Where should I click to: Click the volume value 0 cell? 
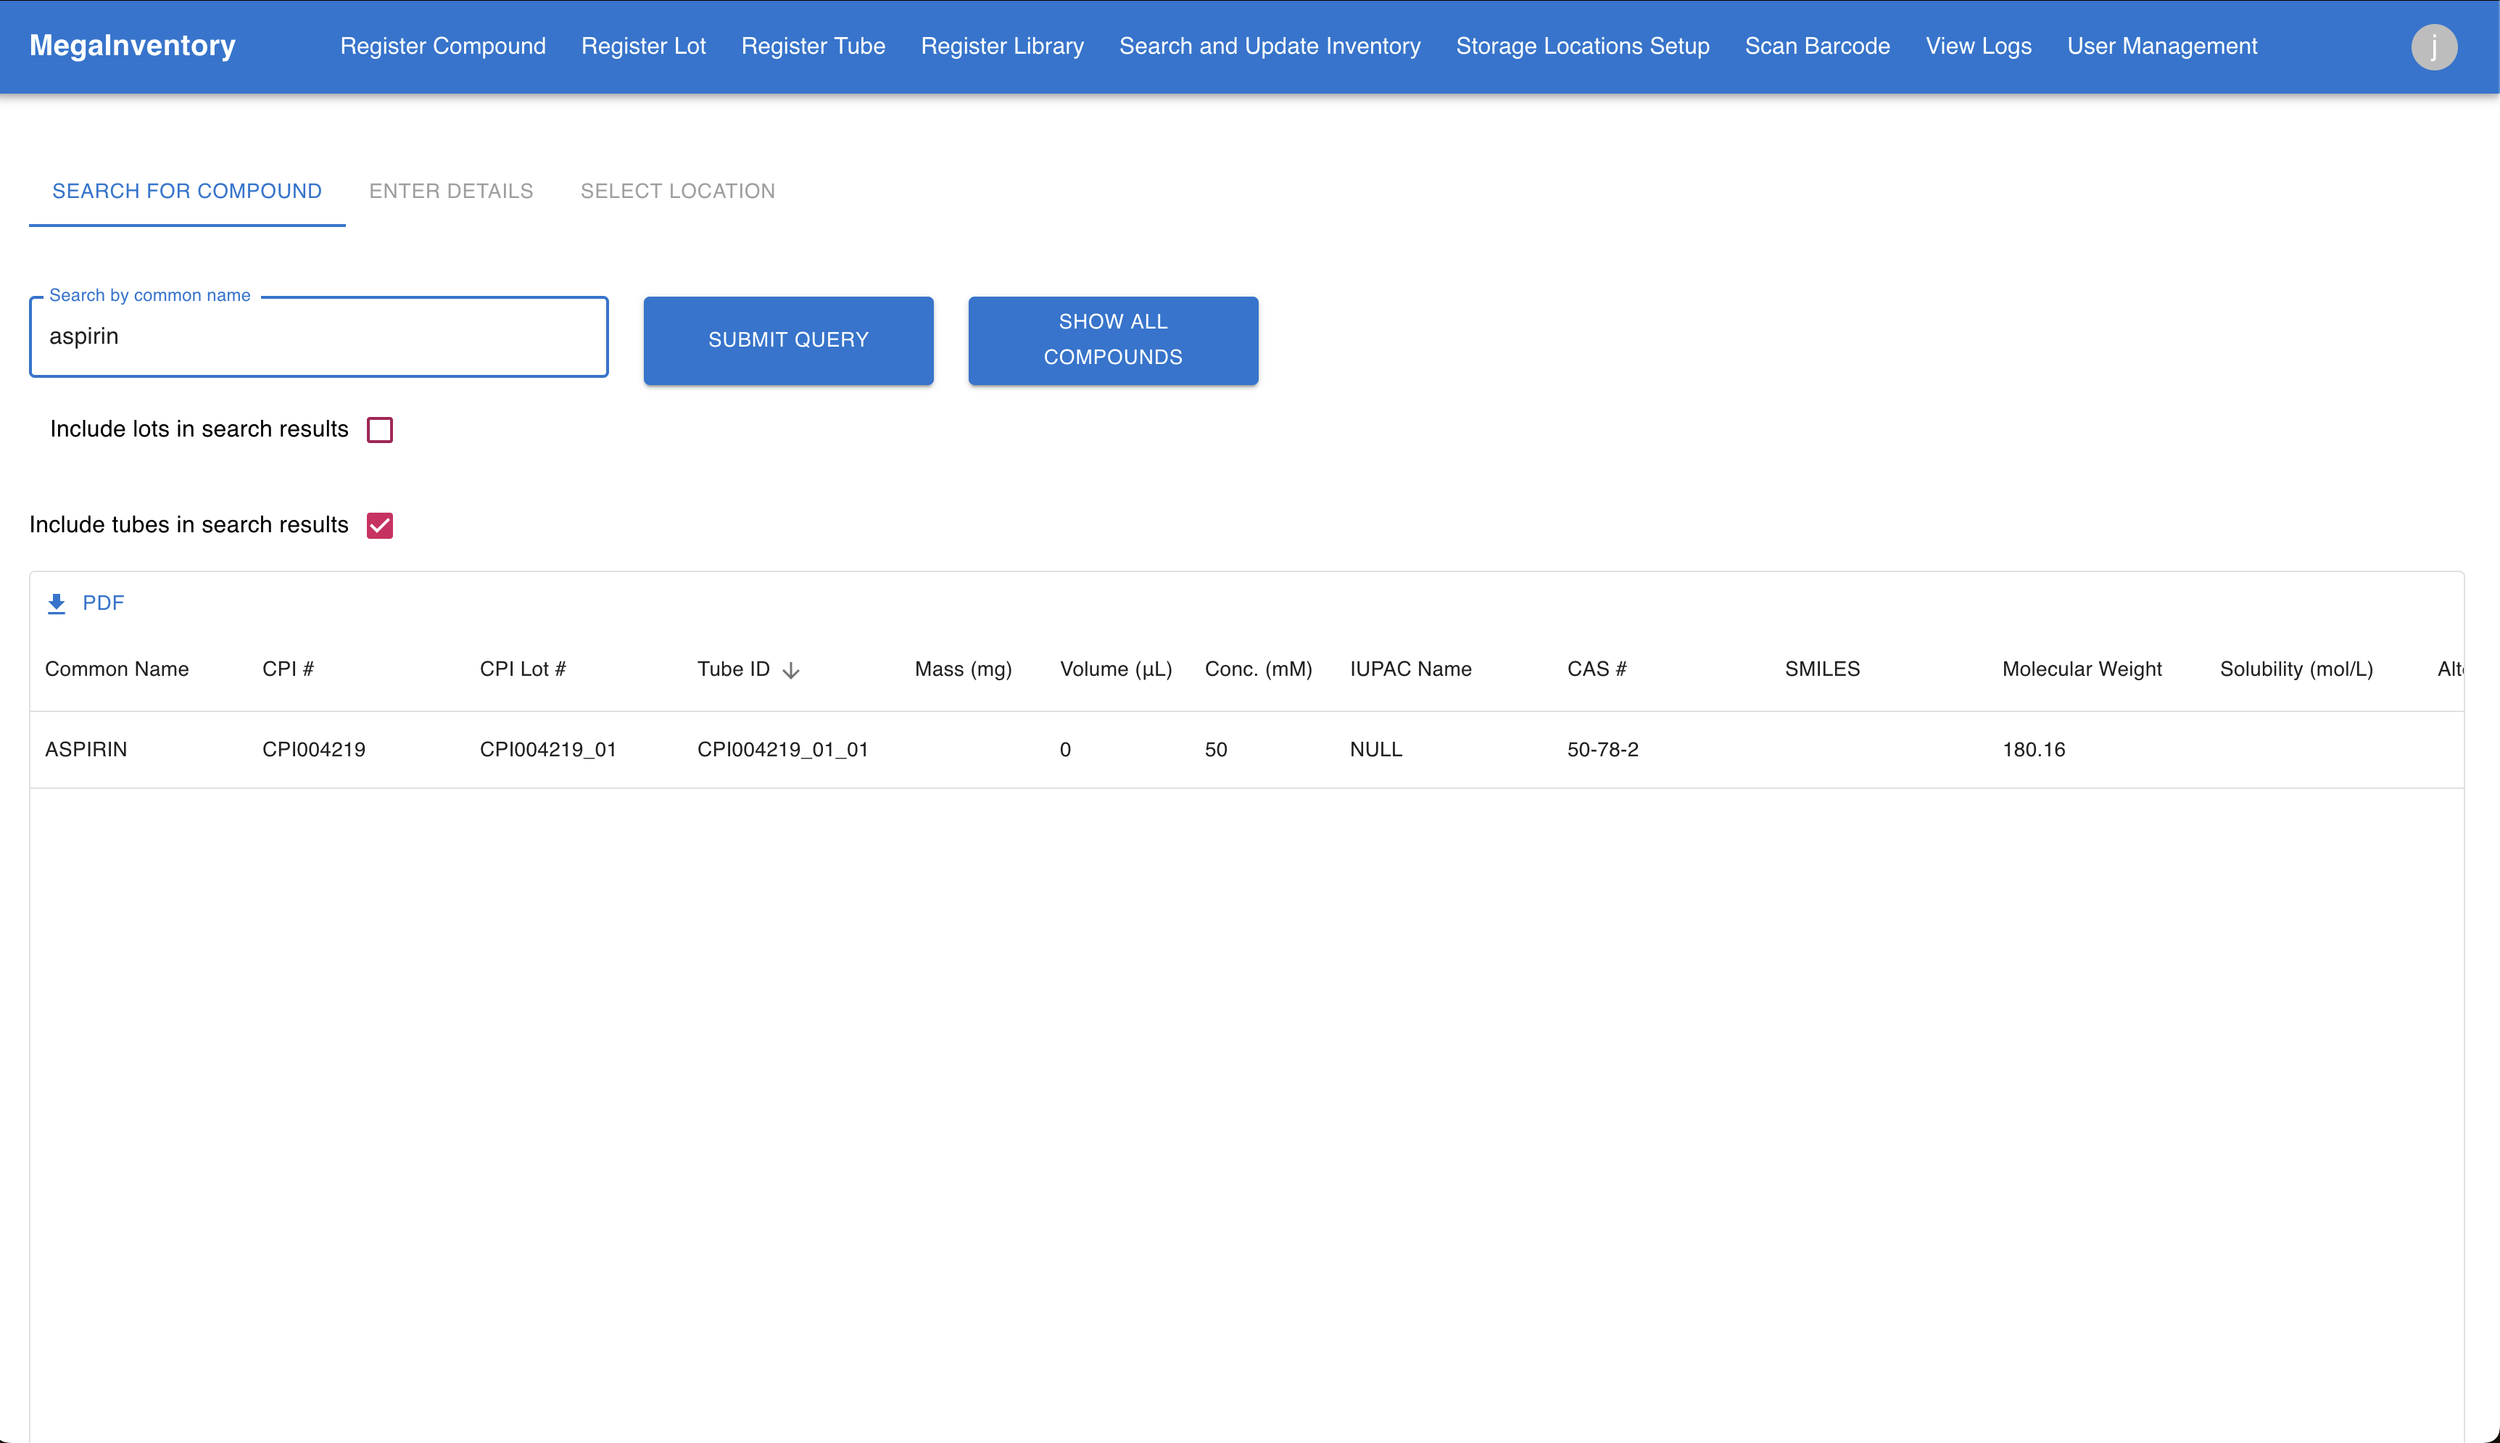[x=1065, y=750]
